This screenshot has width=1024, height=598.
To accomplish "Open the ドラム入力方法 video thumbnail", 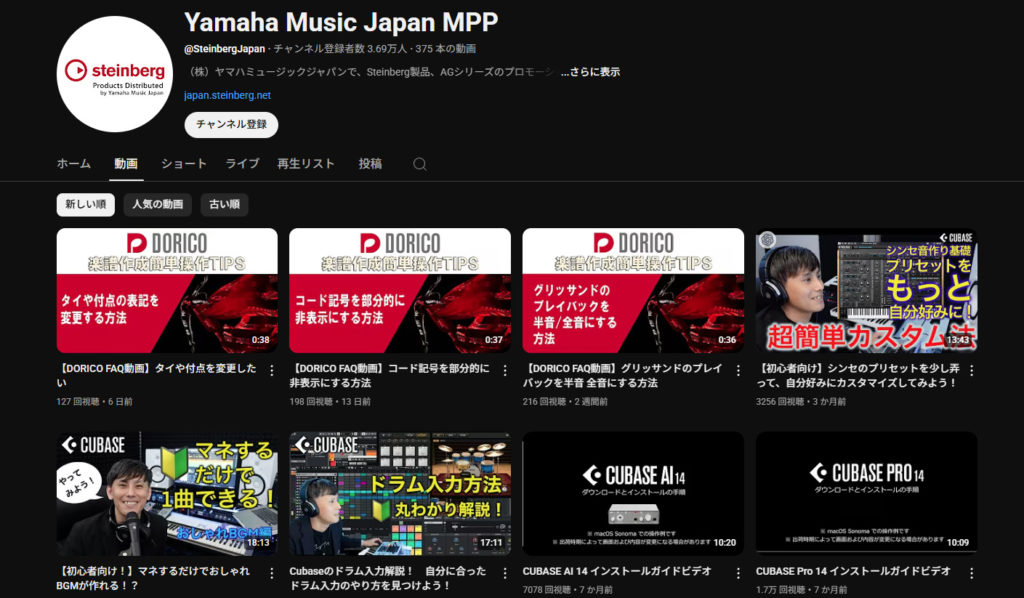I will (400, 492).
